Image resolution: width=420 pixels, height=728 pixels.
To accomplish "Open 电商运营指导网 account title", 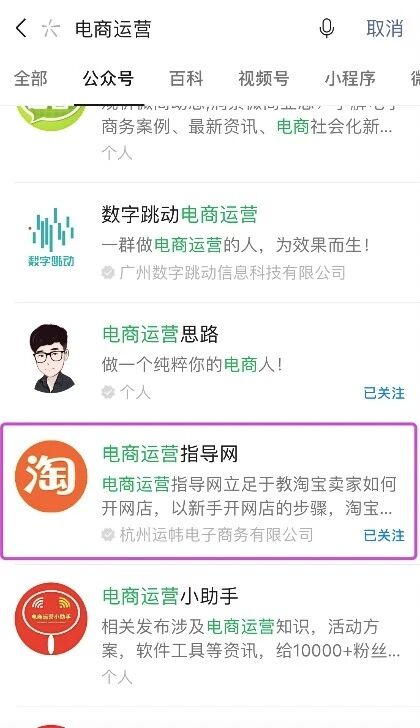I will 170,454.
